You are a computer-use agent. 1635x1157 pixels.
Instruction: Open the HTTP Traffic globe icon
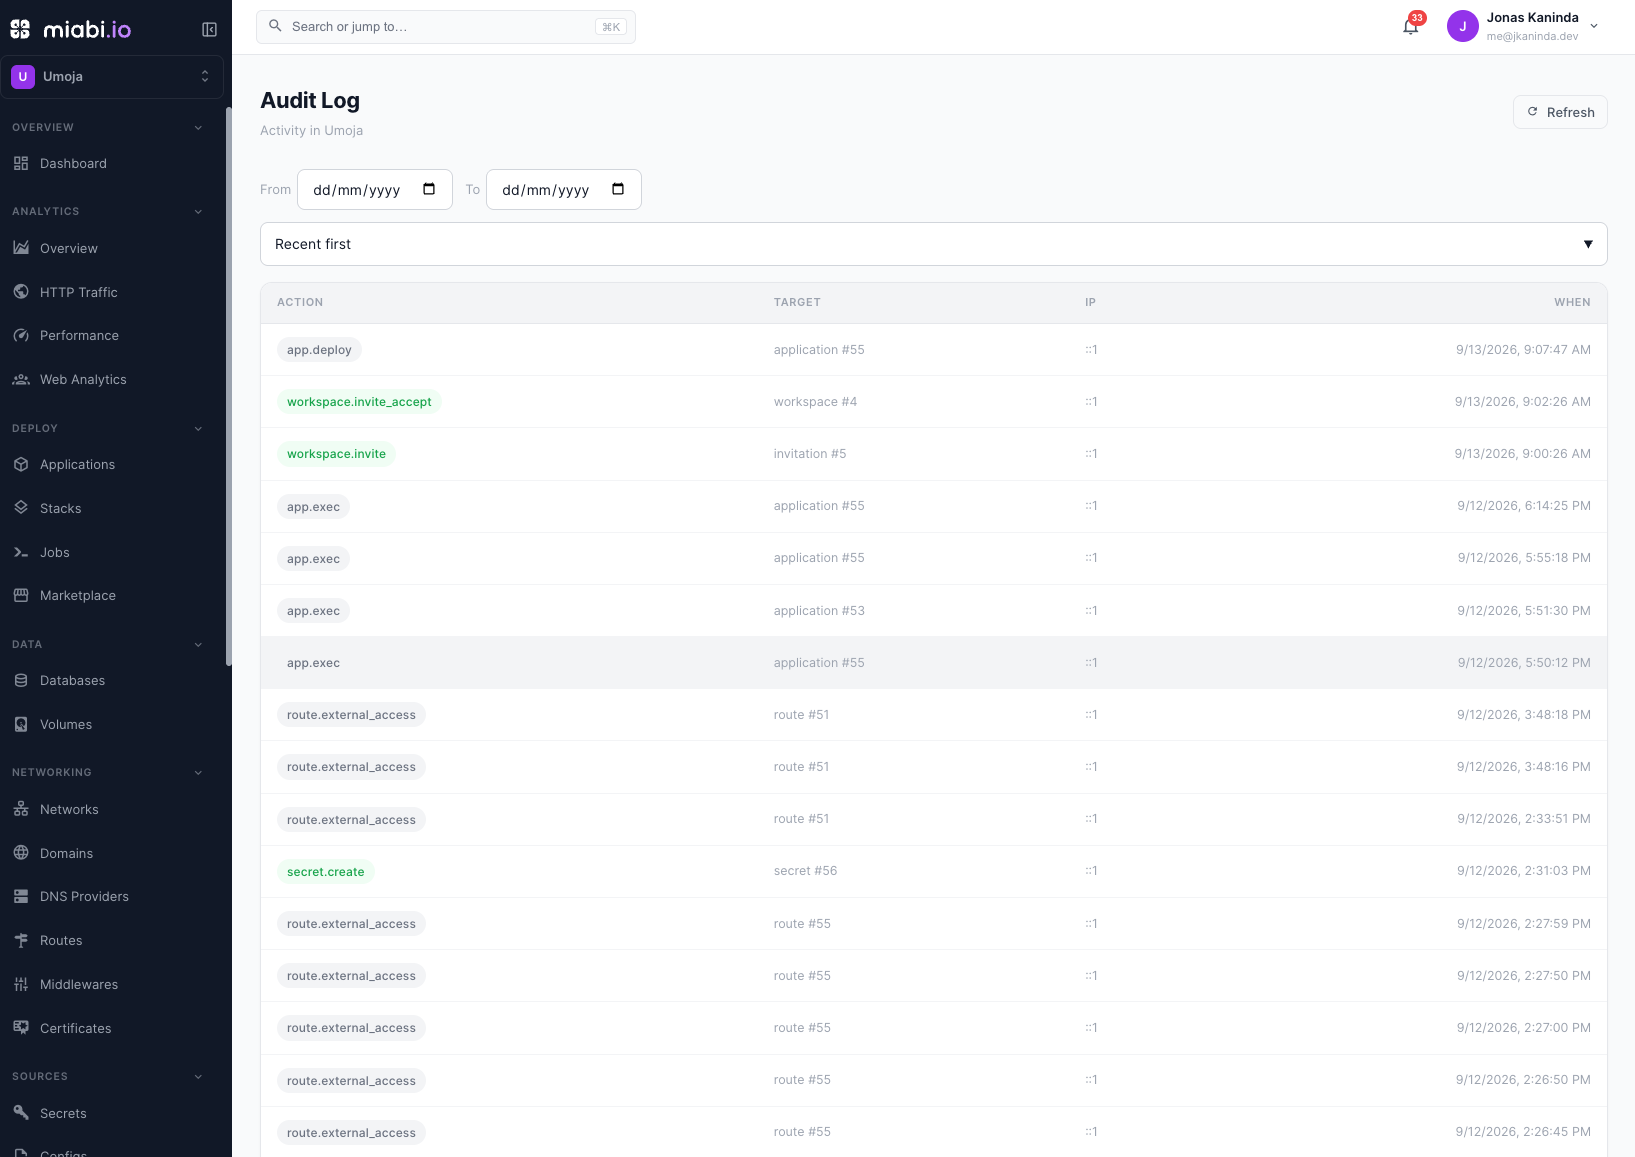click(x=21, y=292)
